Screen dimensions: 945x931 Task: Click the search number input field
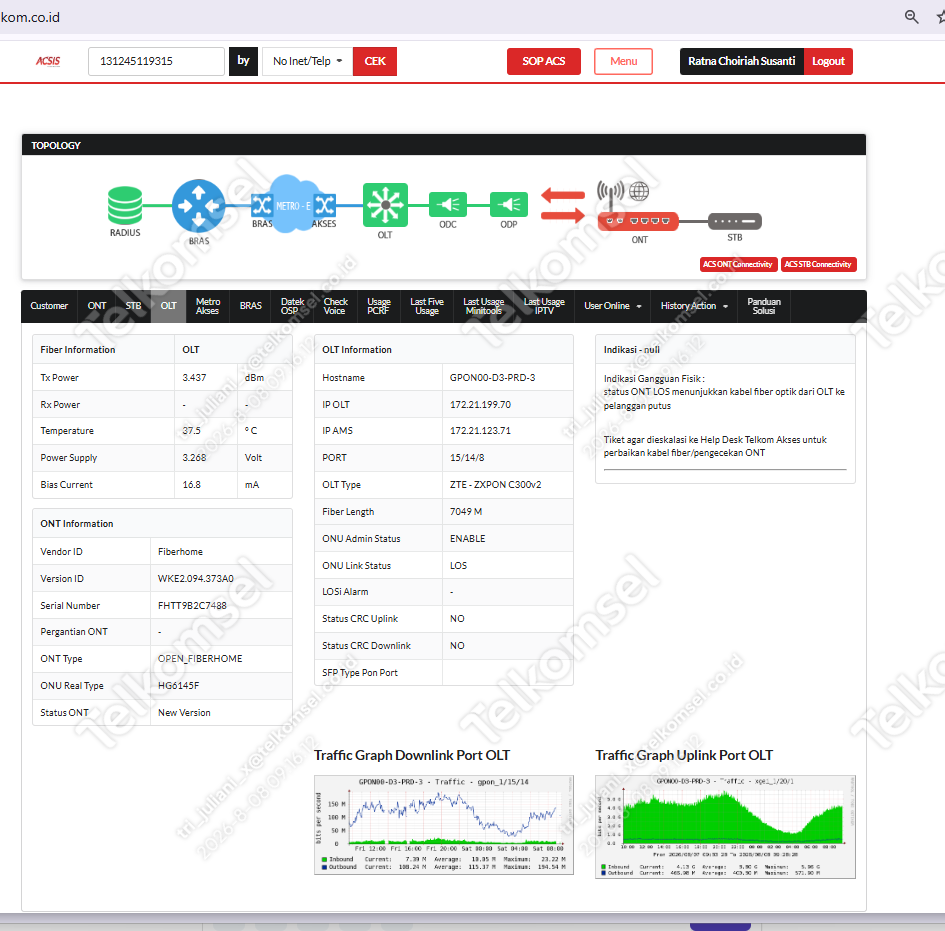(157, 61)
